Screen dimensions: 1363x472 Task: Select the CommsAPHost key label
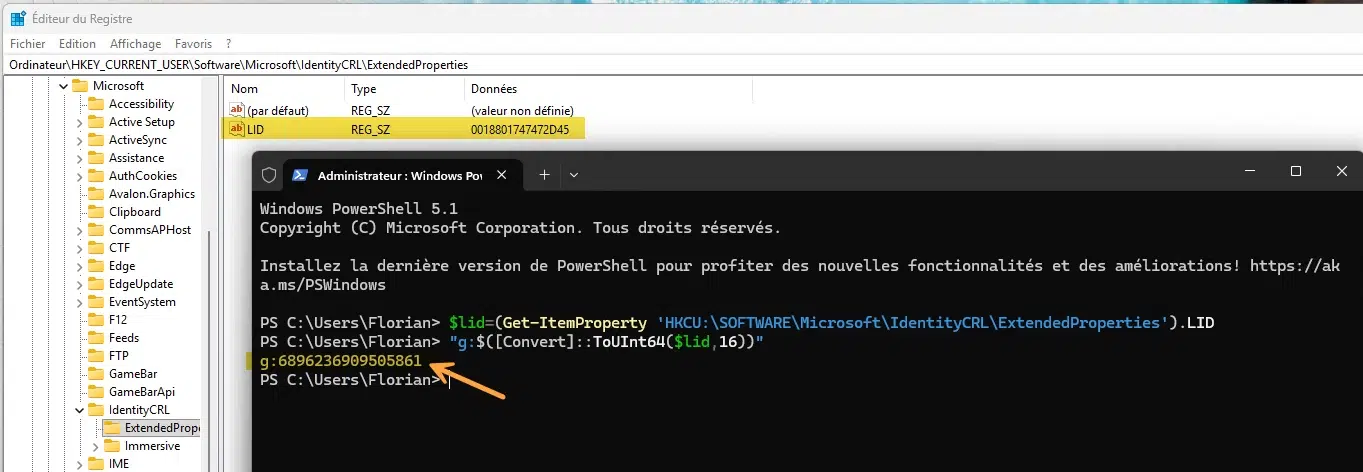point(150,230)
